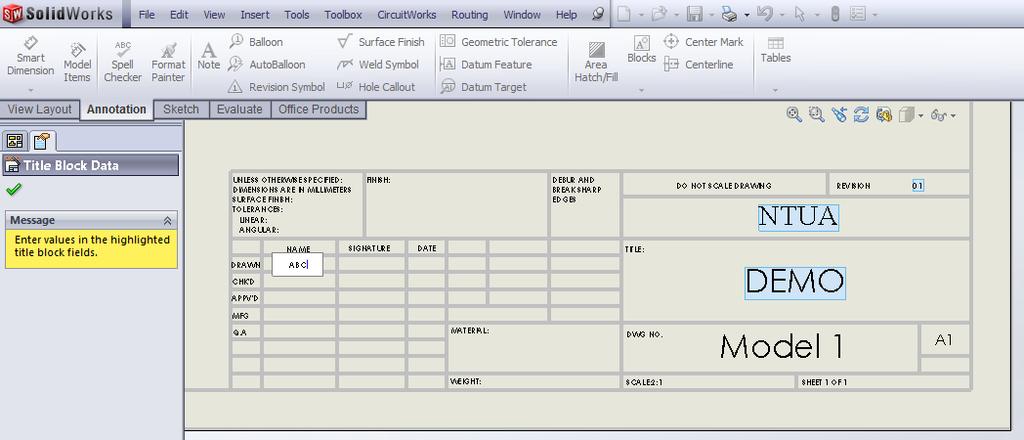Choose the AutoBalloon tool
This screenshot has width=1024, height=440.
pos(266,64)
